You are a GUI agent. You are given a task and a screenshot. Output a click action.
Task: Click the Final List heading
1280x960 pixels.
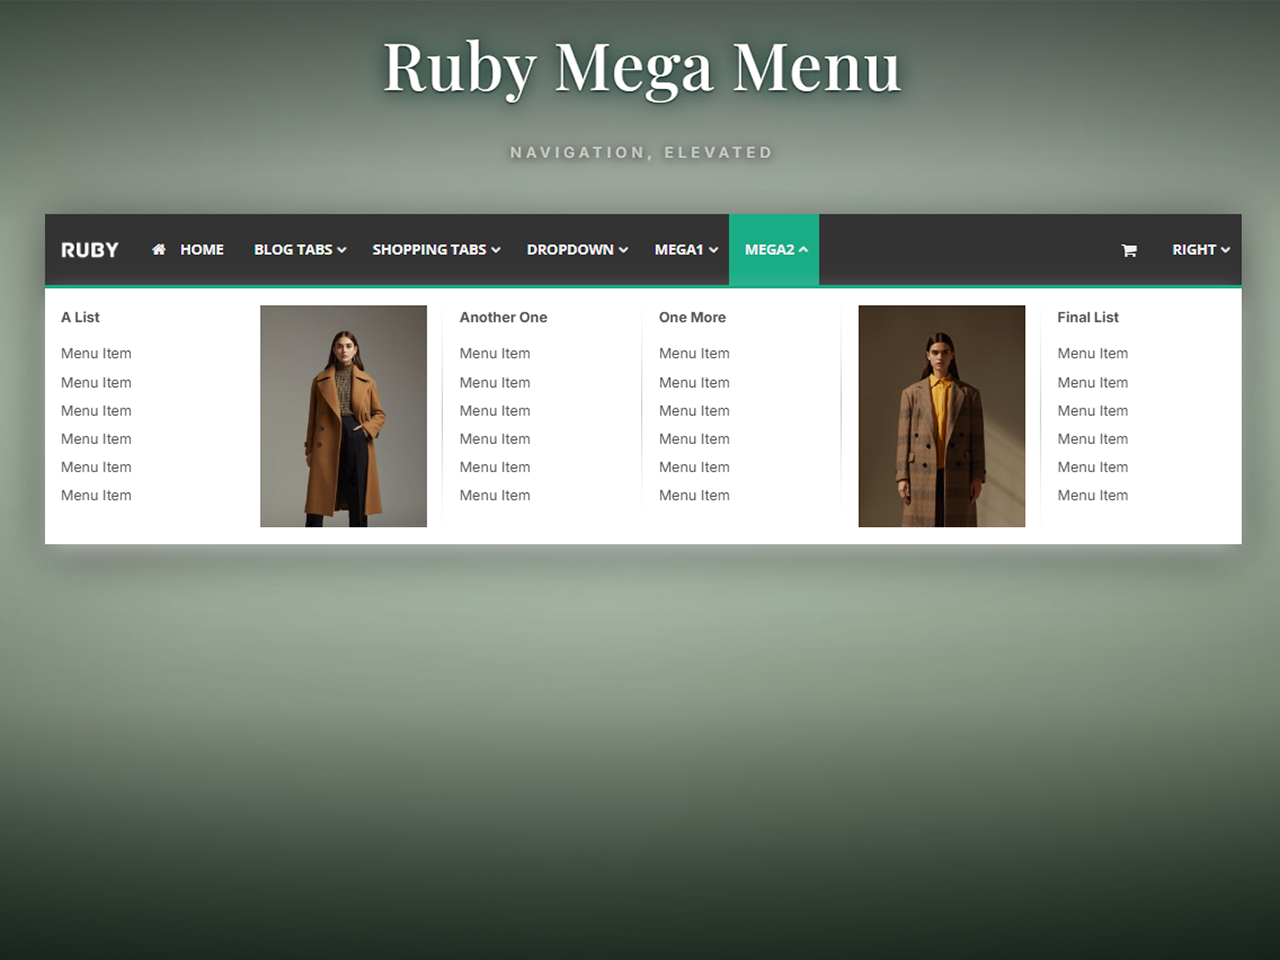coord(1088,317)
